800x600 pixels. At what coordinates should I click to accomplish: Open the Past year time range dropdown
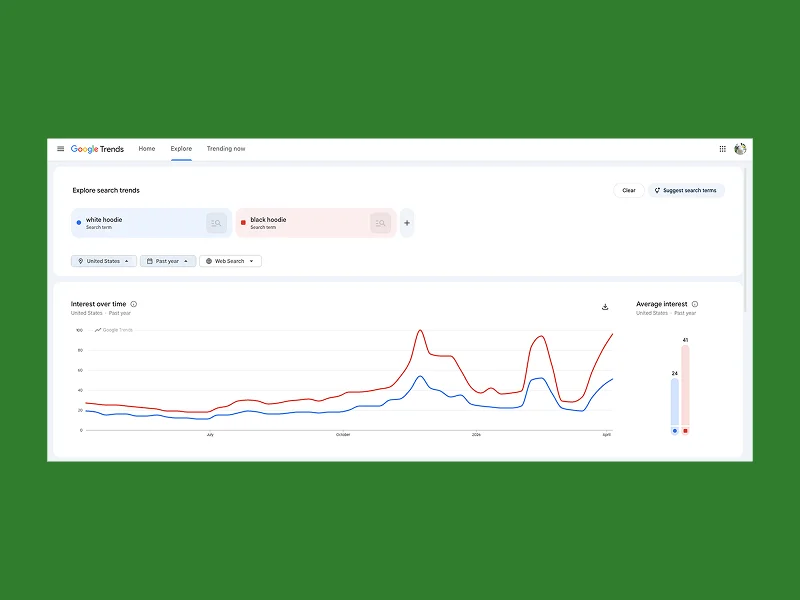(x=168, y=261)
